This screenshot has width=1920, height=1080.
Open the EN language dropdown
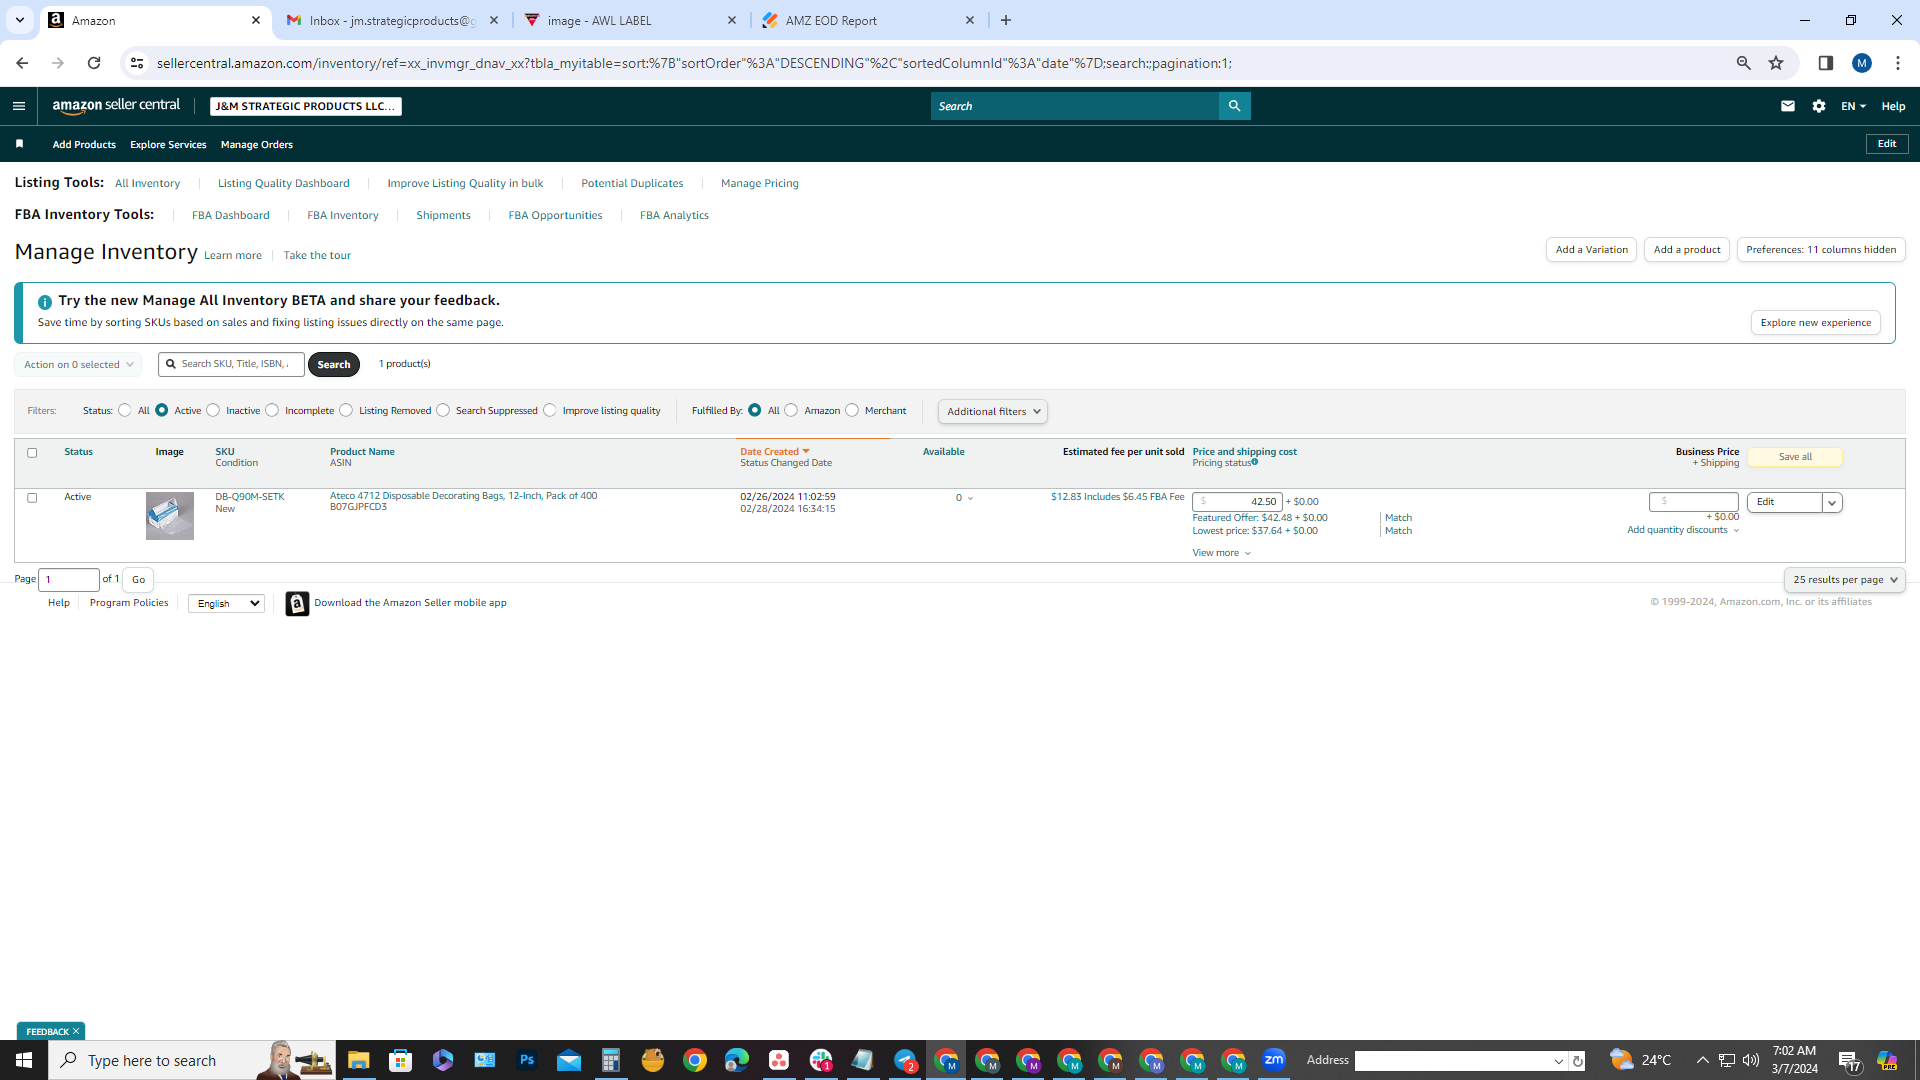click(x=1853, y=106)
